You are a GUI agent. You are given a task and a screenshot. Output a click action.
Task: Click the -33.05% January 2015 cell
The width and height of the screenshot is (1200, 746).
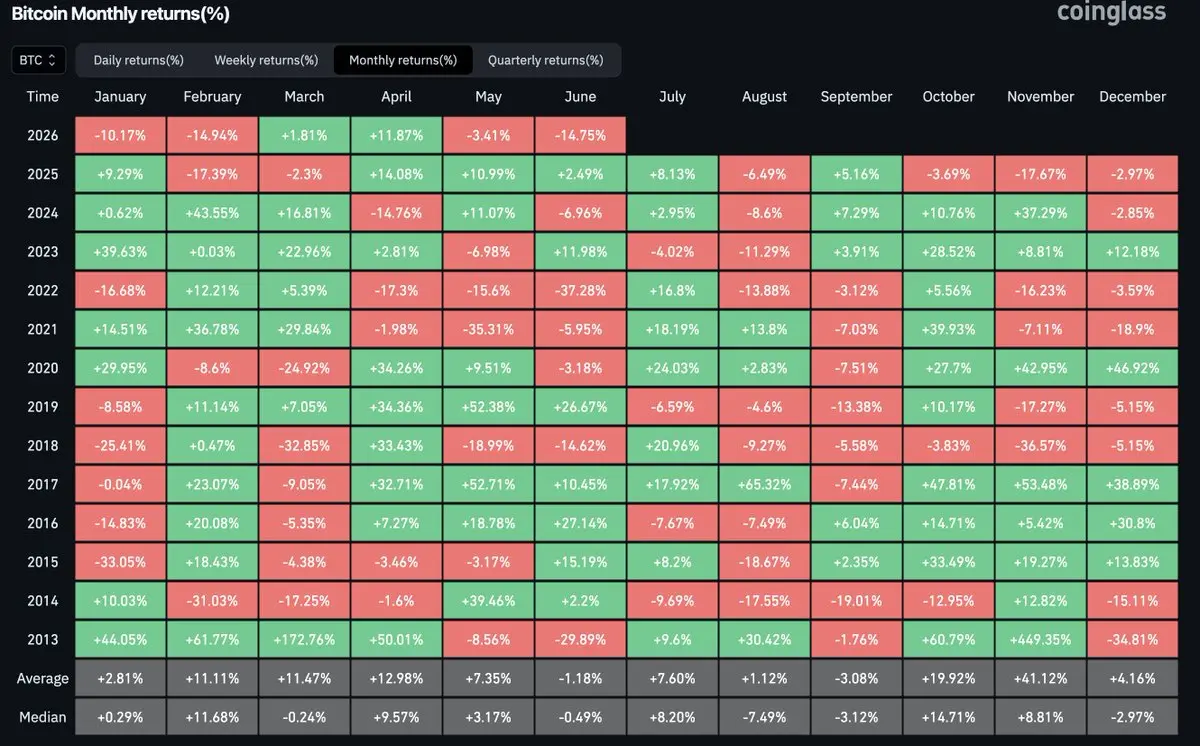(120, 562)
